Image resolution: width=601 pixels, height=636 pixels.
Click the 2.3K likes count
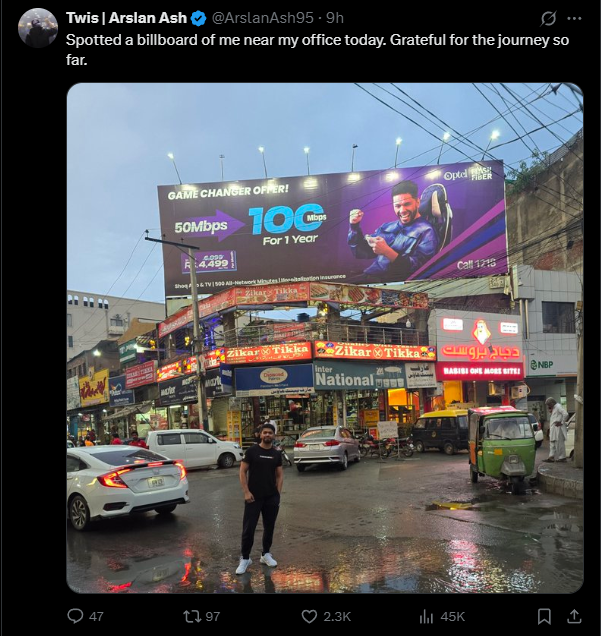coord(337,617)
